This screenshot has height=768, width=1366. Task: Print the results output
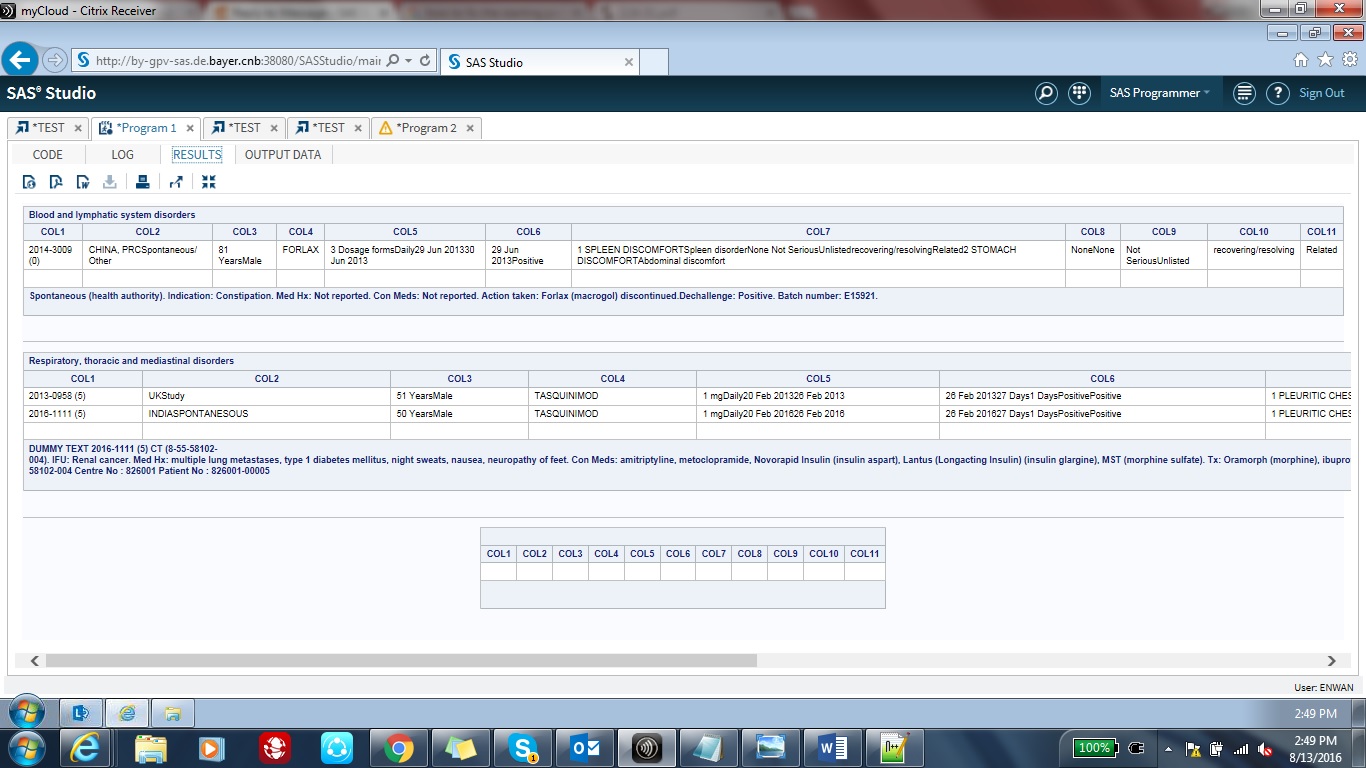point(142,181)
